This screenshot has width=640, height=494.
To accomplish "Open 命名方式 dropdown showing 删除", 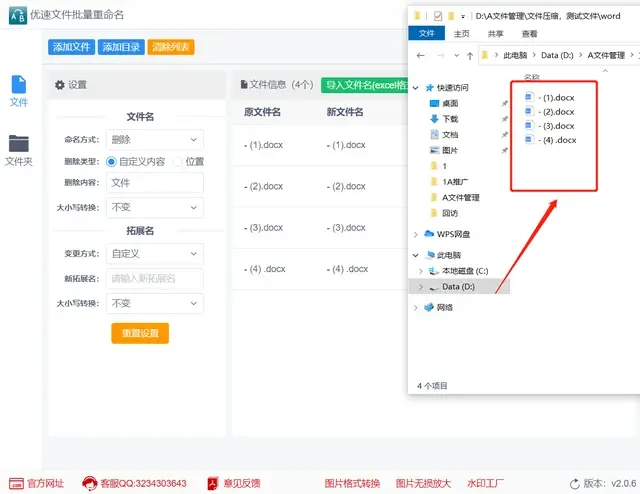I will coord(155,140).
